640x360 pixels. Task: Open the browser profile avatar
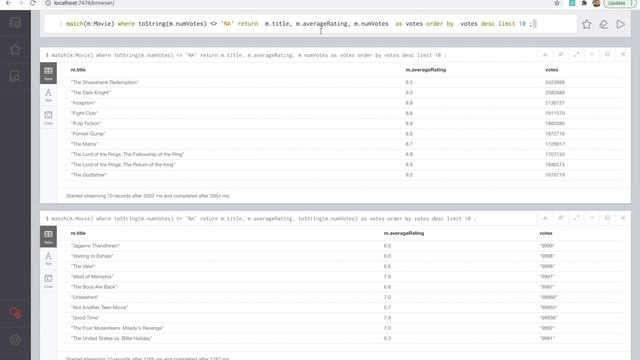pyautogui.click(x=596, y=3)
